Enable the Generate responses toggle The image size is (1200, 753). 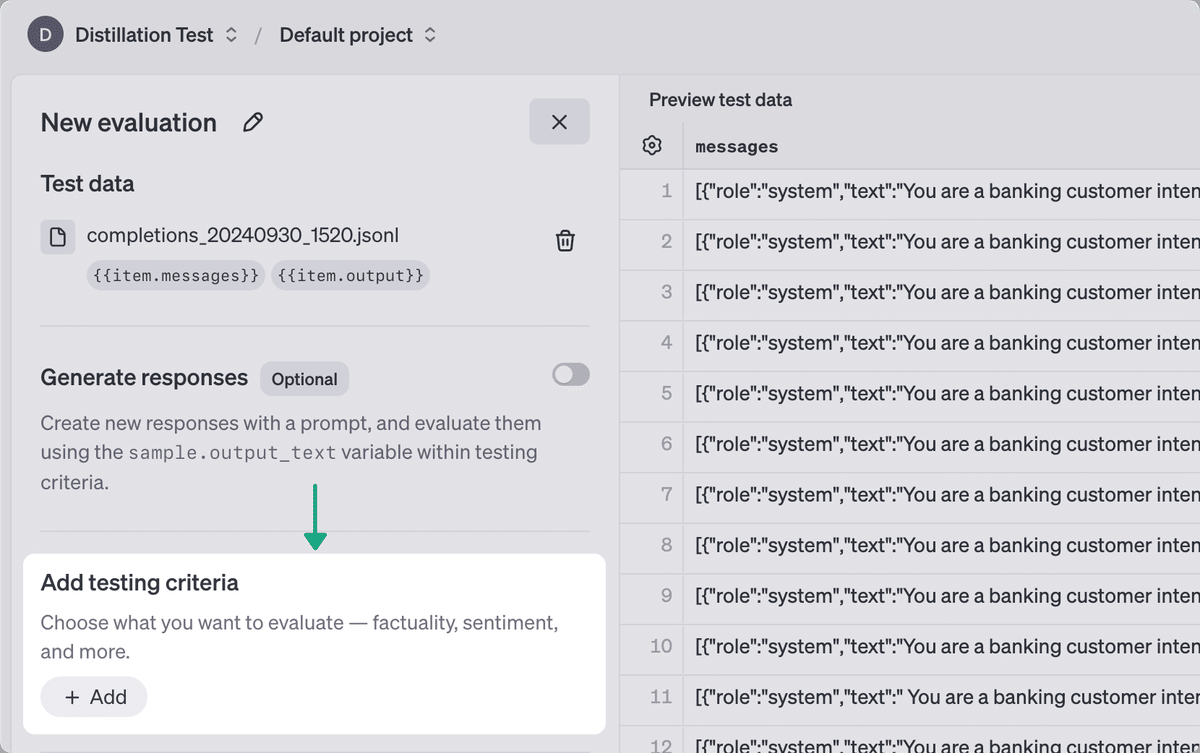click(x=569, y=374)
